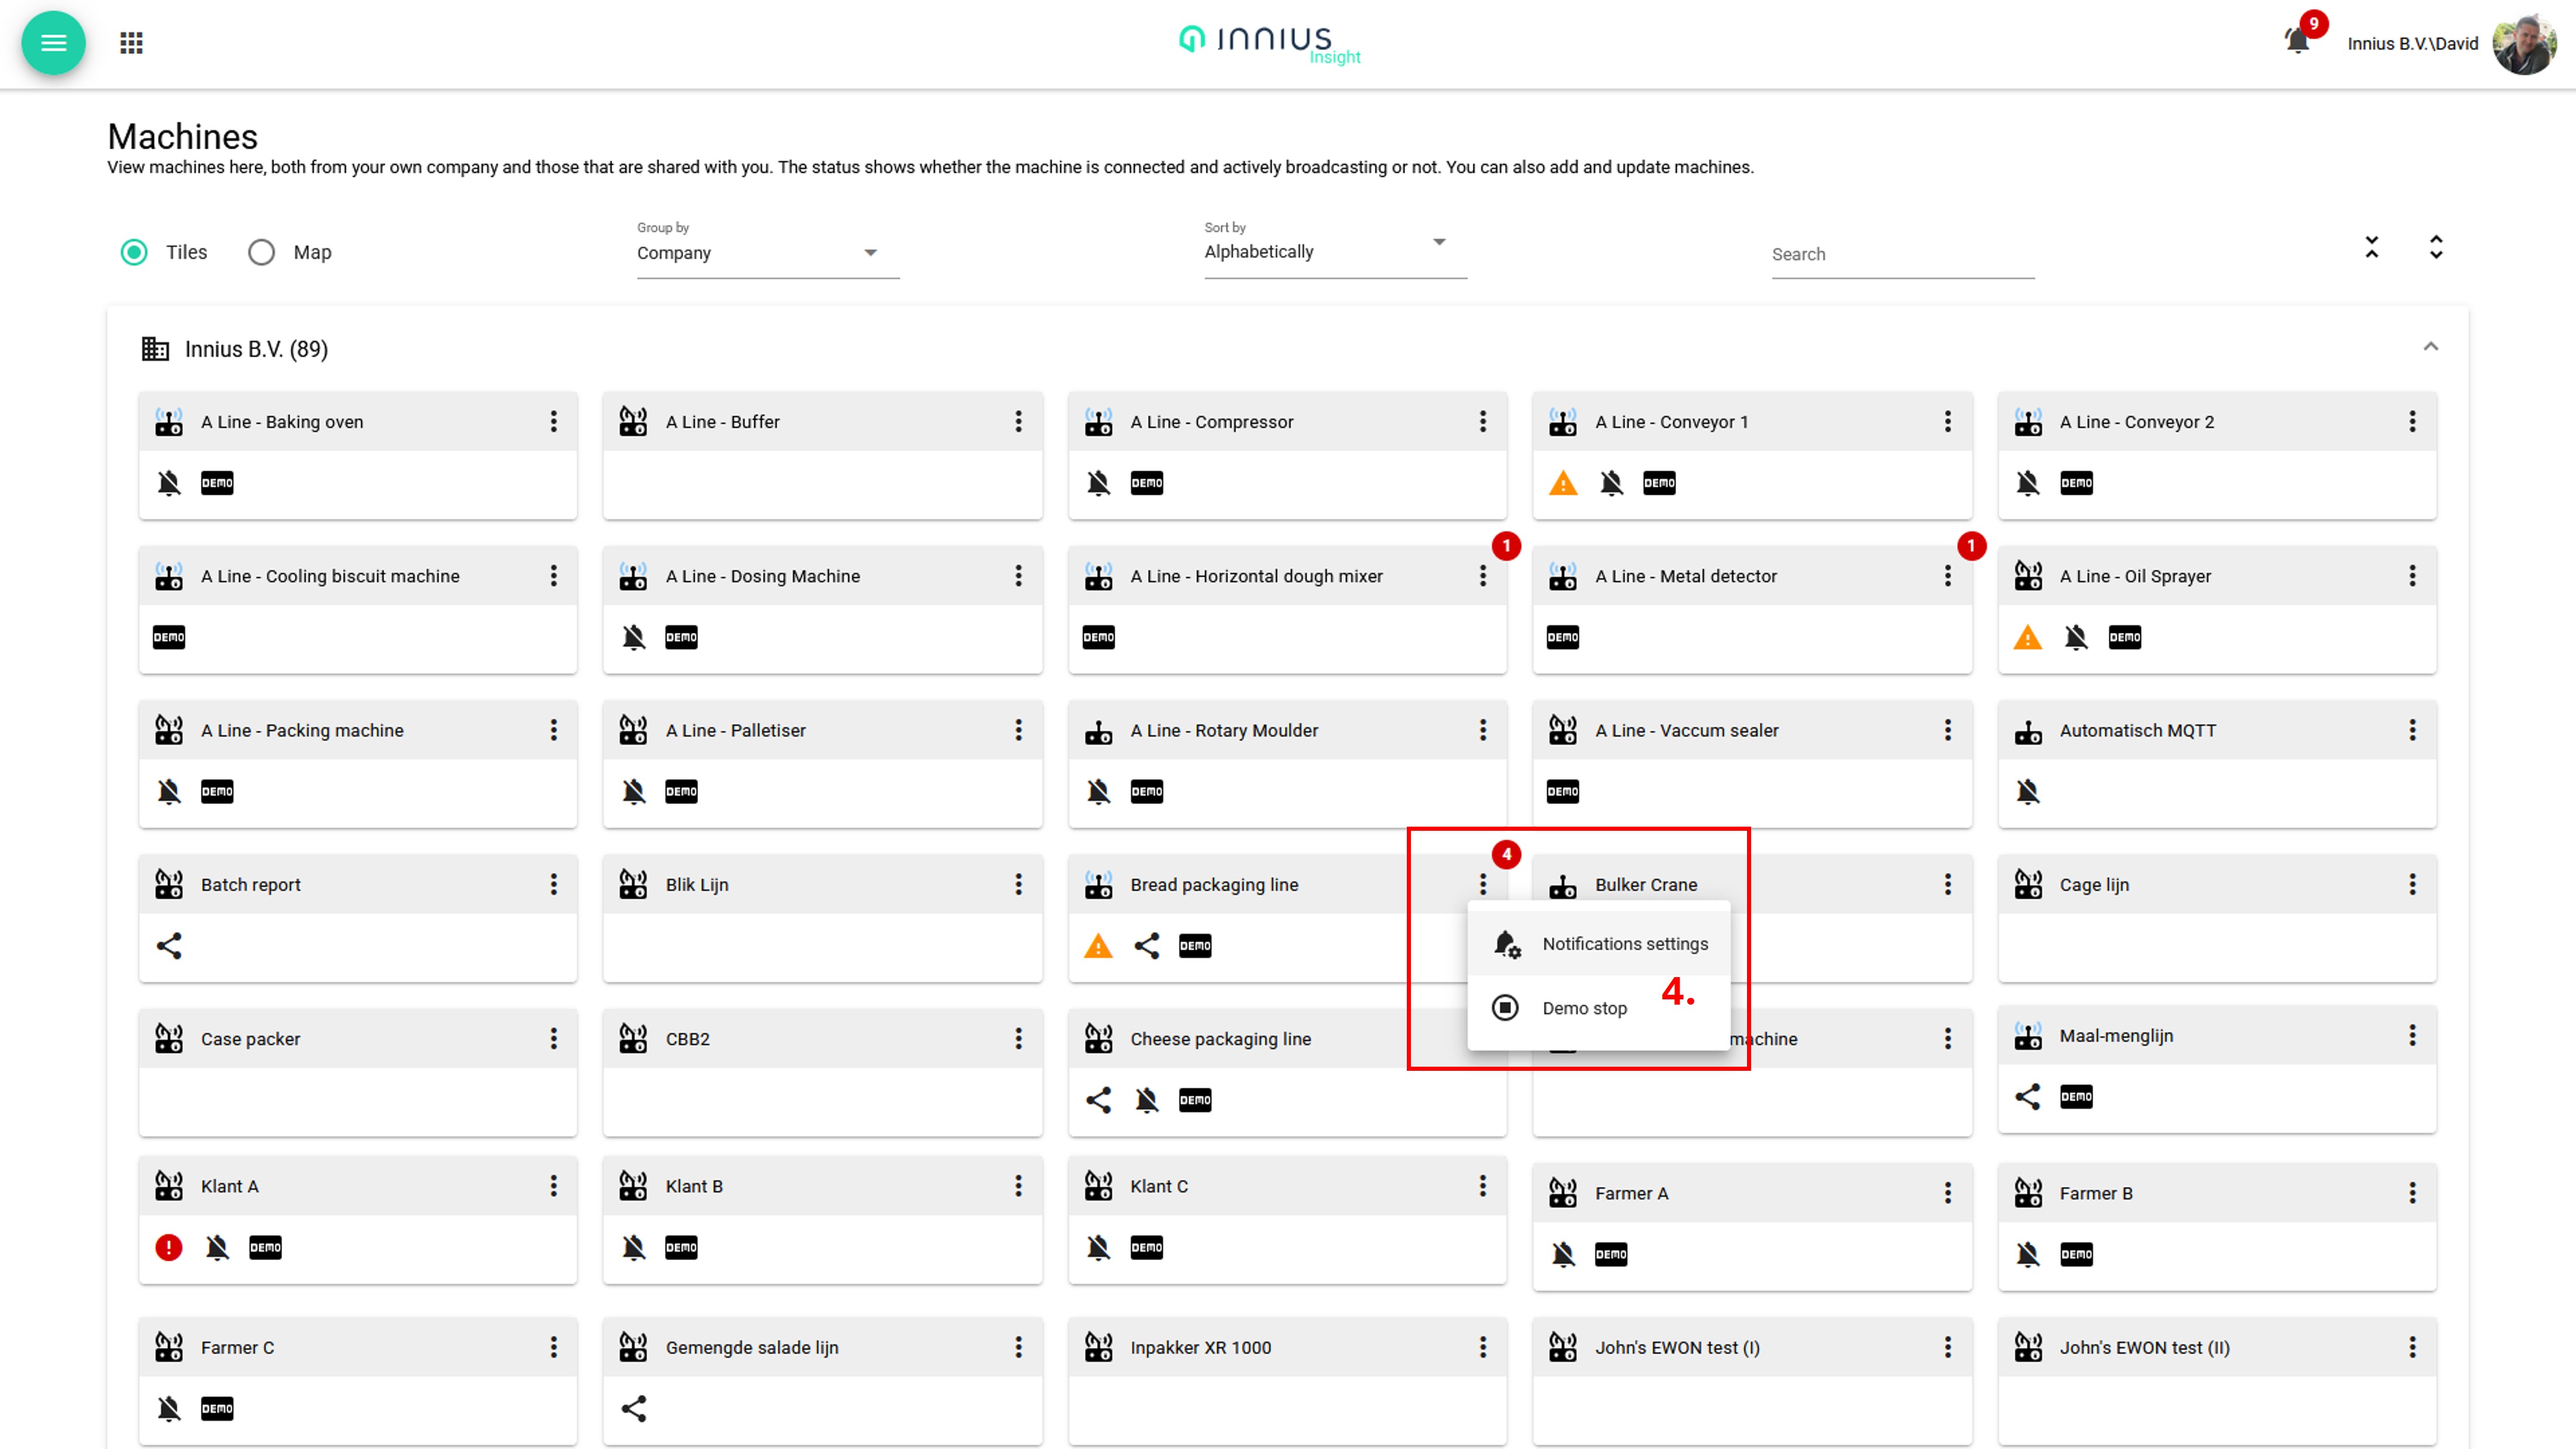Click red error icon on Klant A

[x=169, y=1247]
